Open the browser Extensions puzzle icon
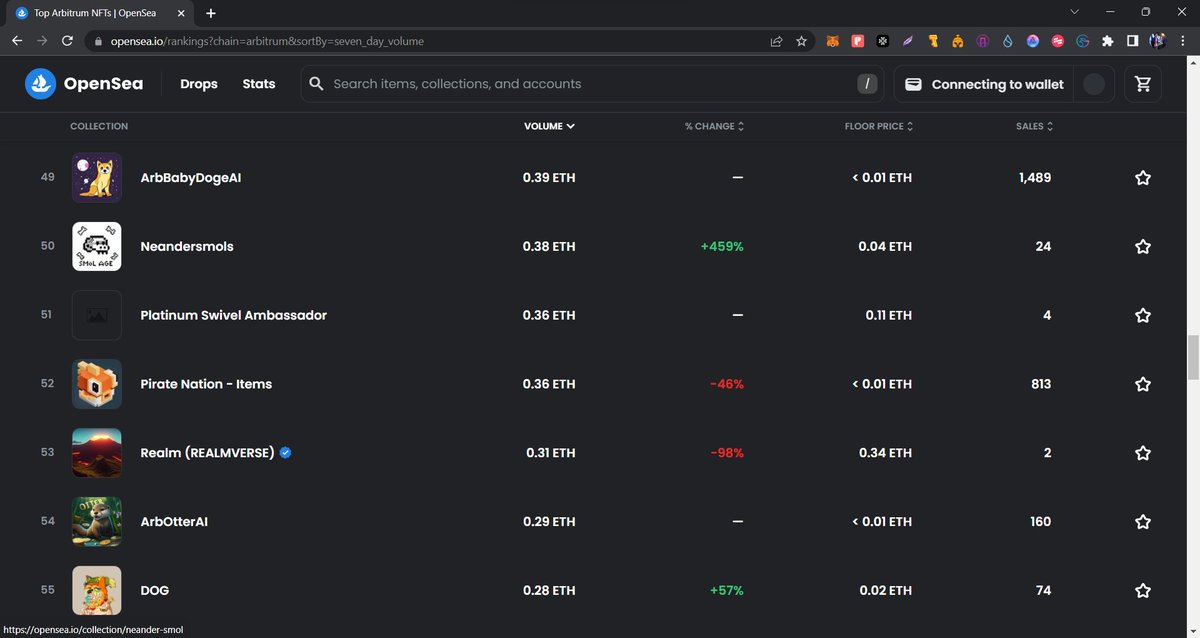1200x638 pixels. tap(1107, 41)
